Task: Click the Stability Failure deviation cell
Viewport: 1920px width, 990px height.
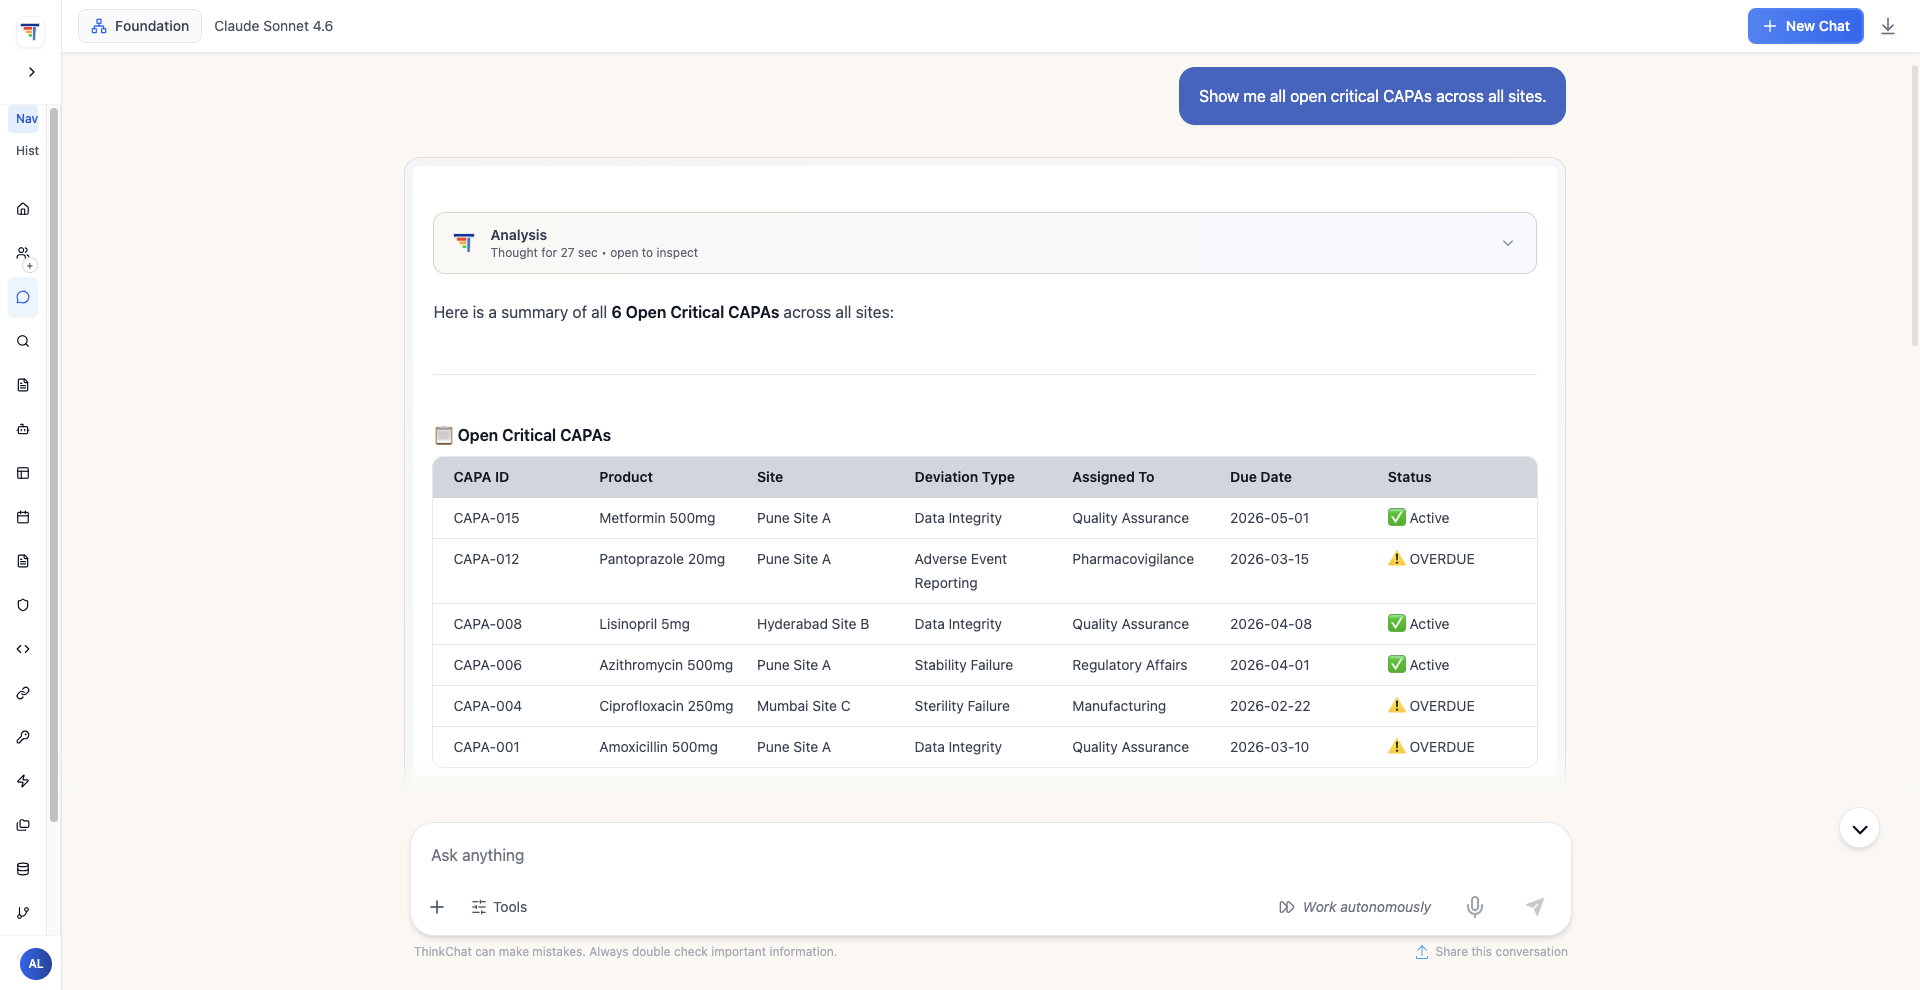Action: pos(963,665)
